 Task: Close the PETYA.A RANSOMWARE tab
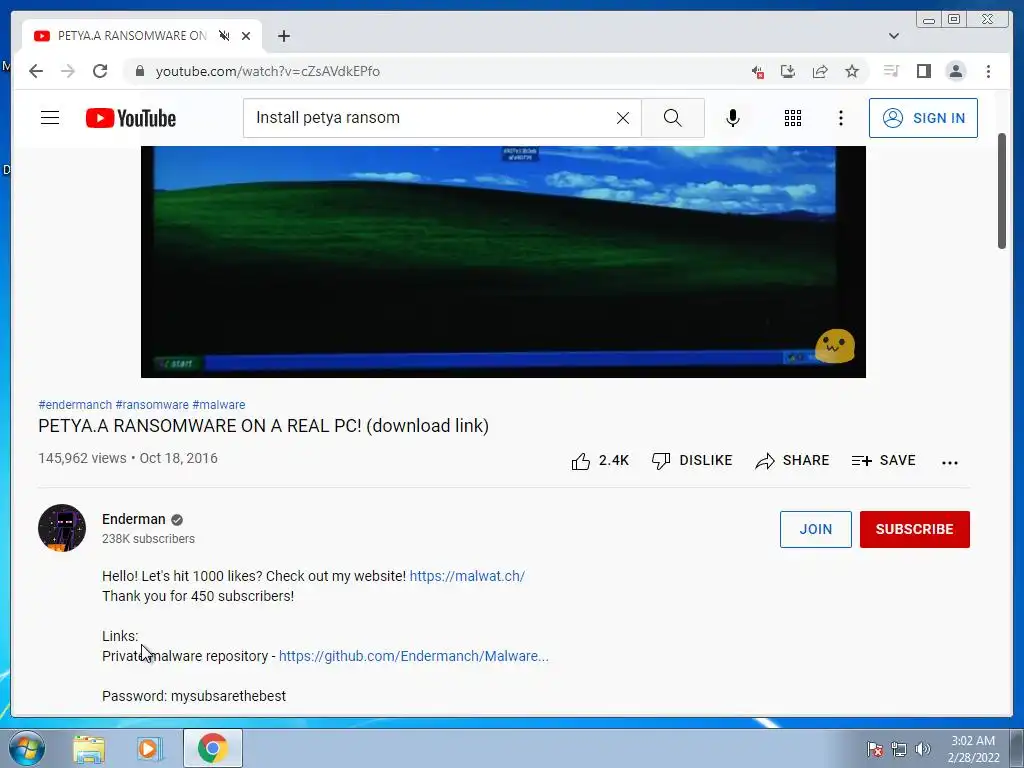coord(246,36)
